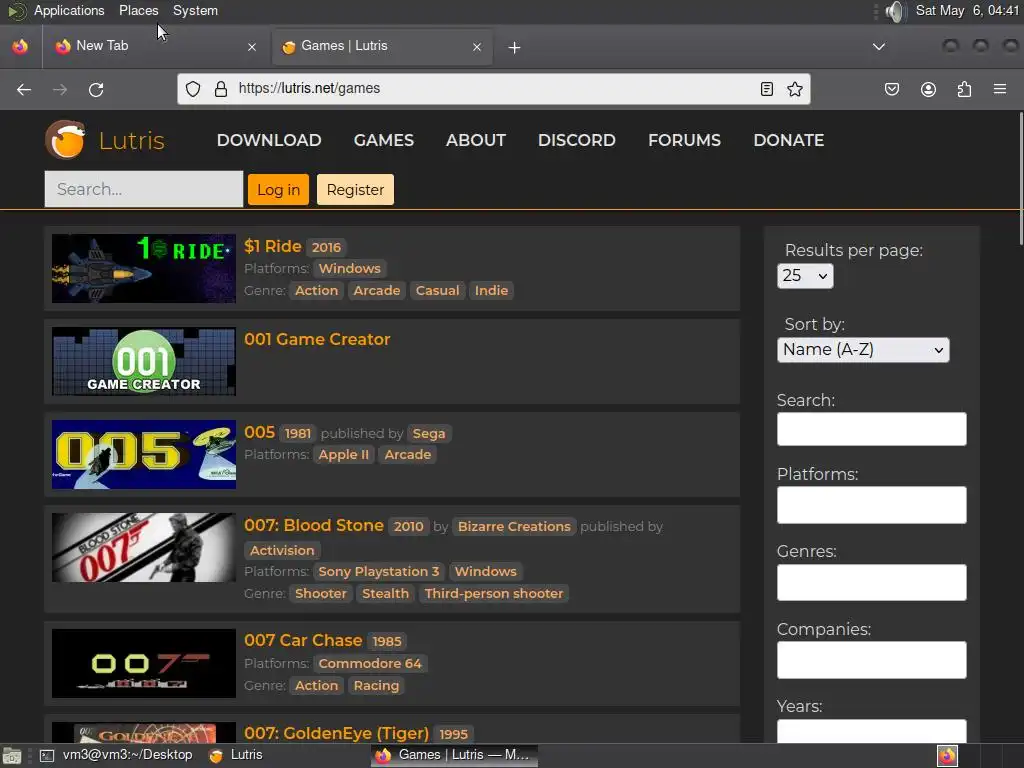Click the $1 Ride thumbnail image
The image size is (1024, 768).
coord(144,268)
